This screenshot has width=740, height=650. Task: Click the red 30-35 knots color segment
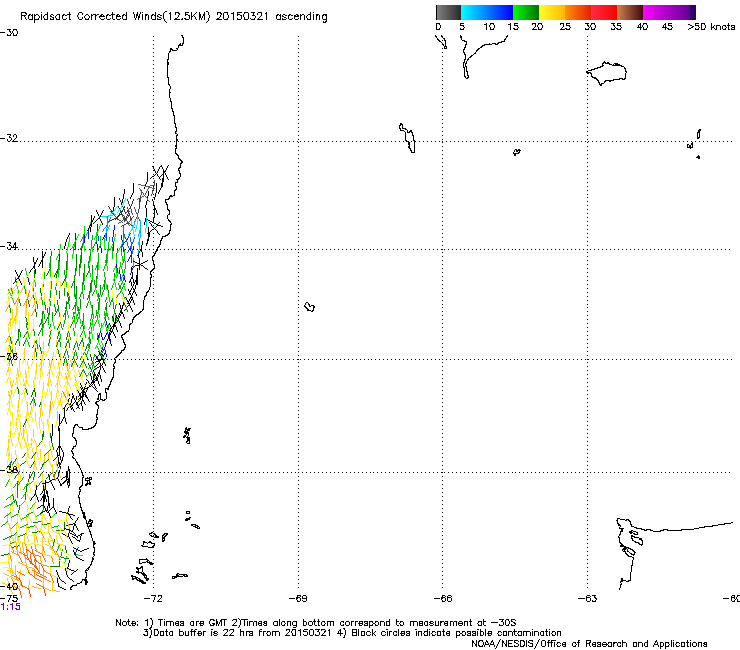[x=604, y=12]
